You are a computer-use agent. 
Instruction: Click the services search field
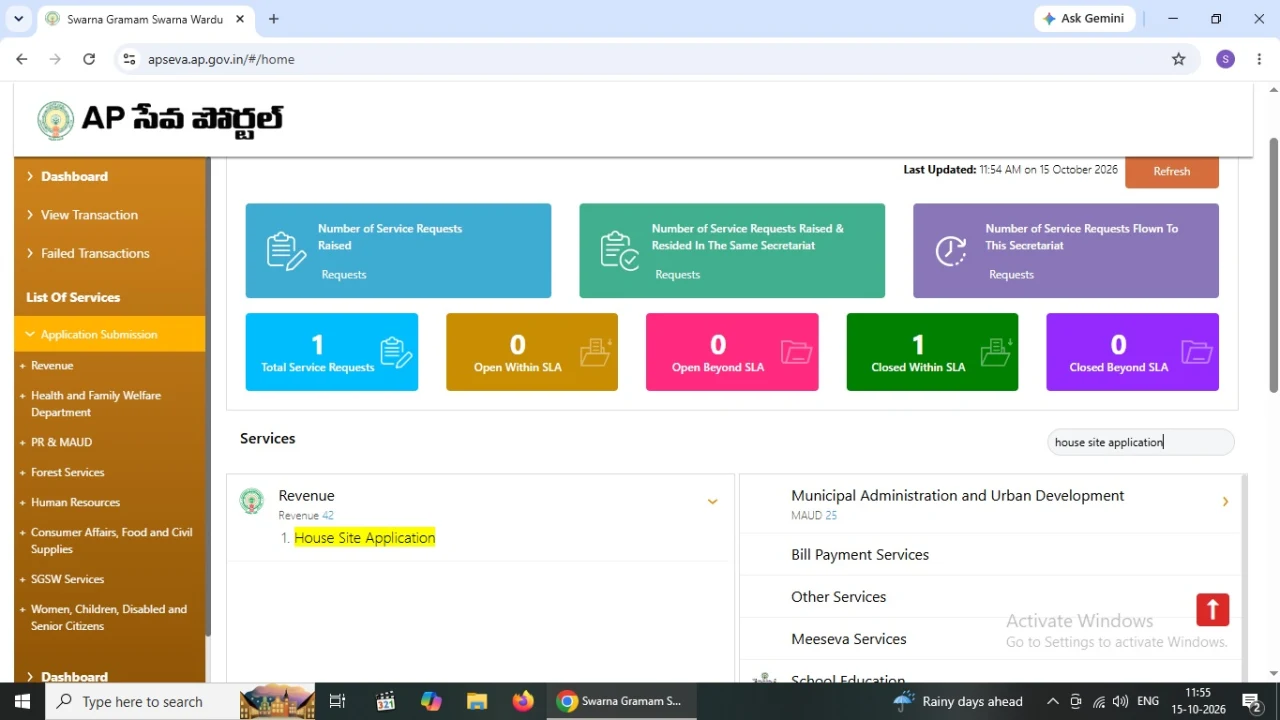(x=1141, y=442)
